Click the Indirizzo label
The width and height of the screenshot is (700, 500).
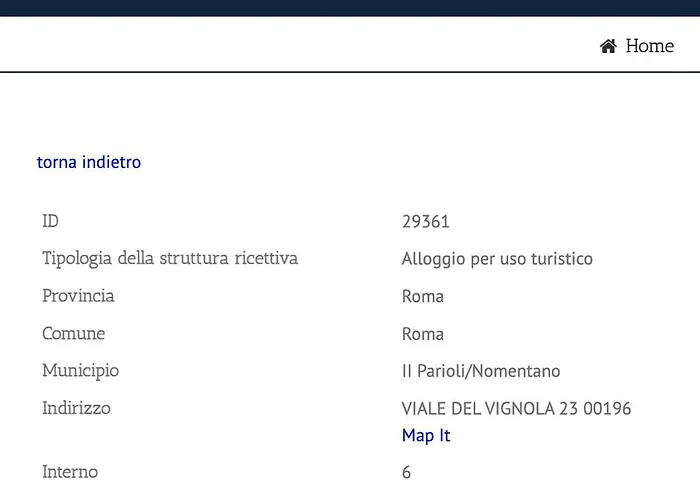click(76, 408)
